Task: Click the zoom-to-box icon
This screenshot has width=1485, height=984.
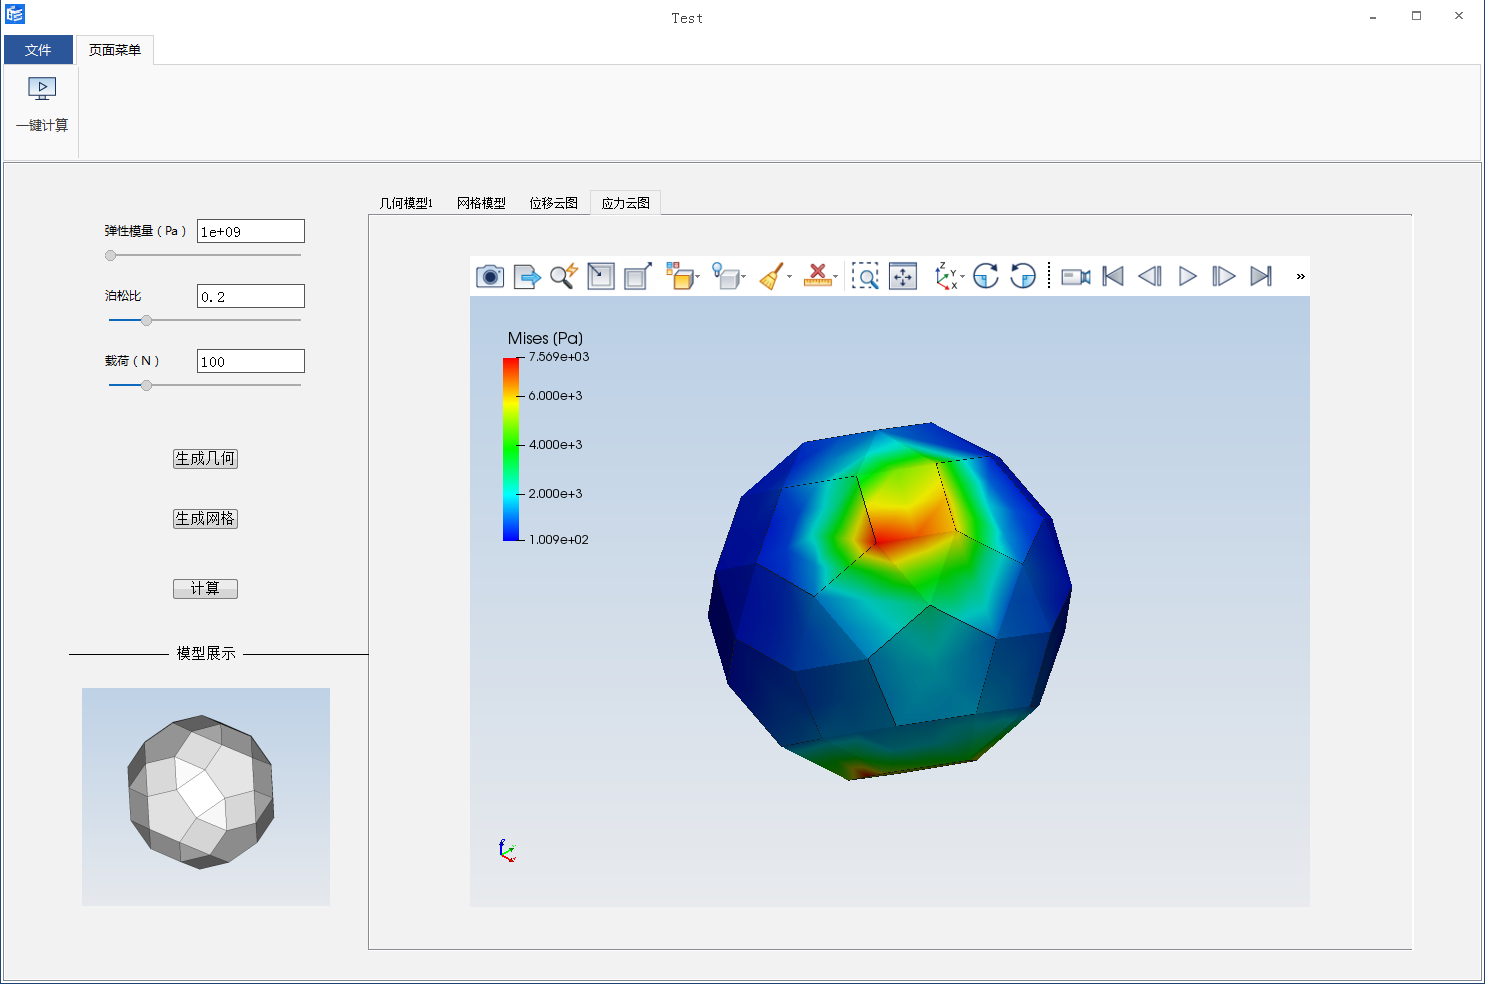Action: 865,276
